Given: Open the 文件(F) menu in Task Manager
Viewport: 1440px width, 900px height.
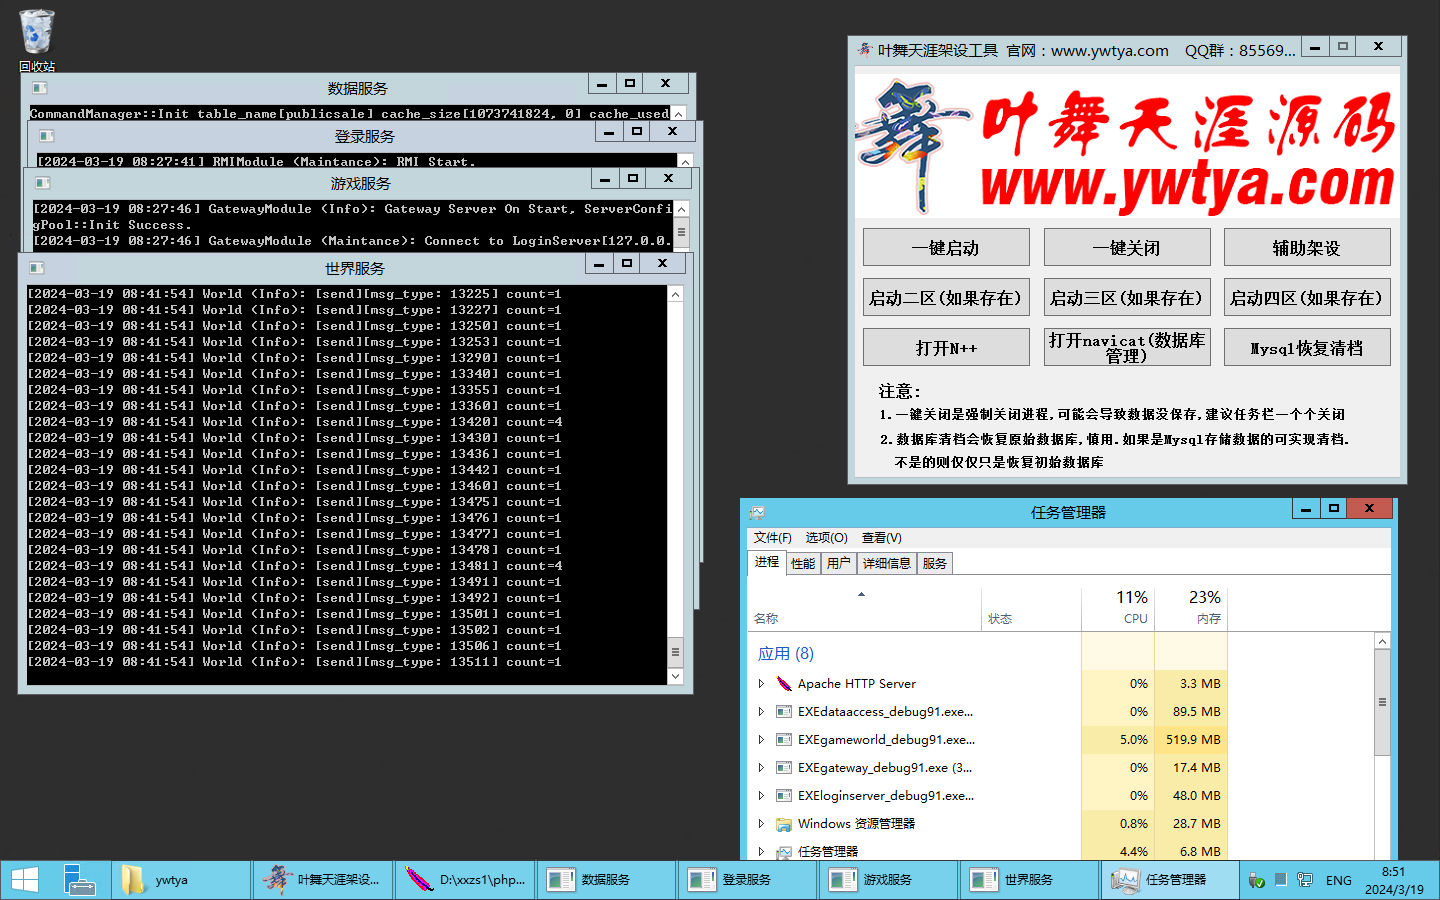Looking at the screenshot, I should pos(772,538).
